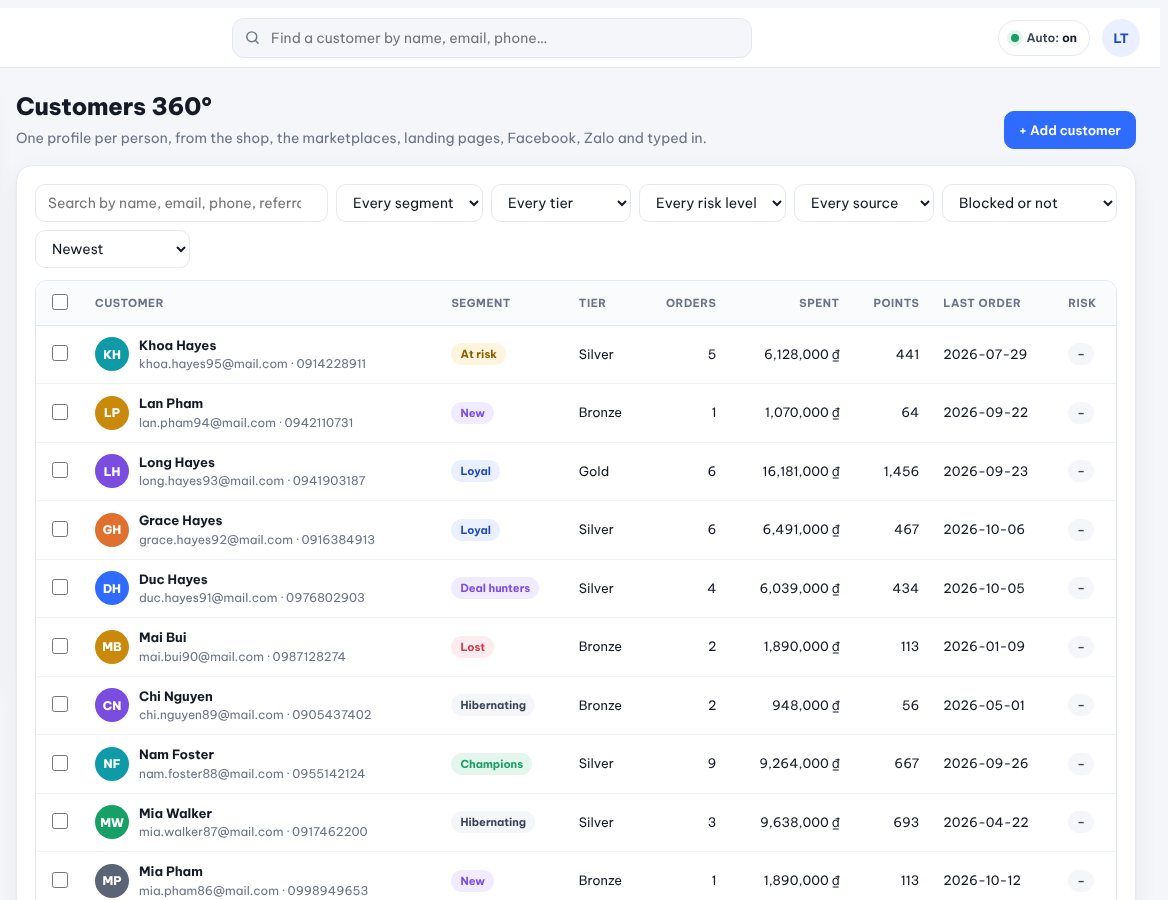Image resolution: width=1168 pixels, height=900 pixels.
Task: Open Lan Pham customer profile name
Action: (x=171, y=404)
